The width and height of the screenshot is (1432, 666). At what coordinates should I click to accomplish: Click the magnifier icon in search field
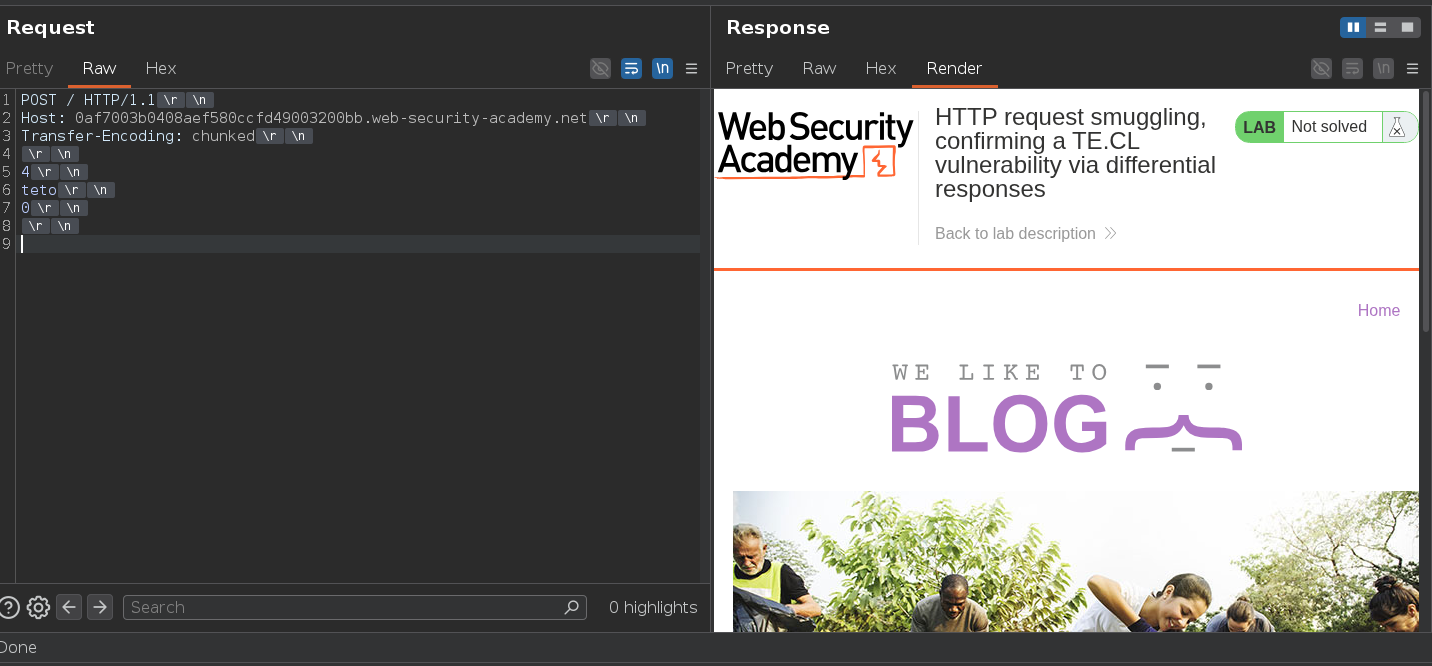[571, 607]
